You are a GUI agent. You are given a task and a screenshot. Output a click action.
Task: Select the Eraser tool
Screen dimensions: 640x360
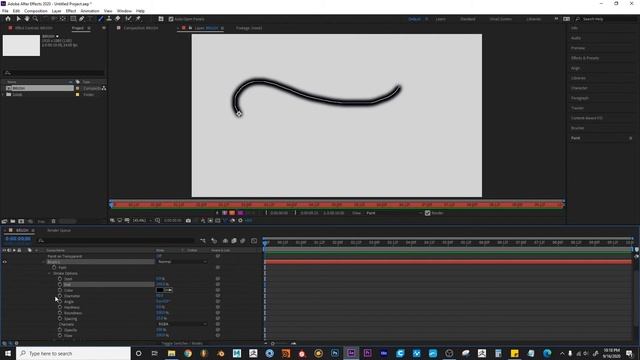click(118, 19)
